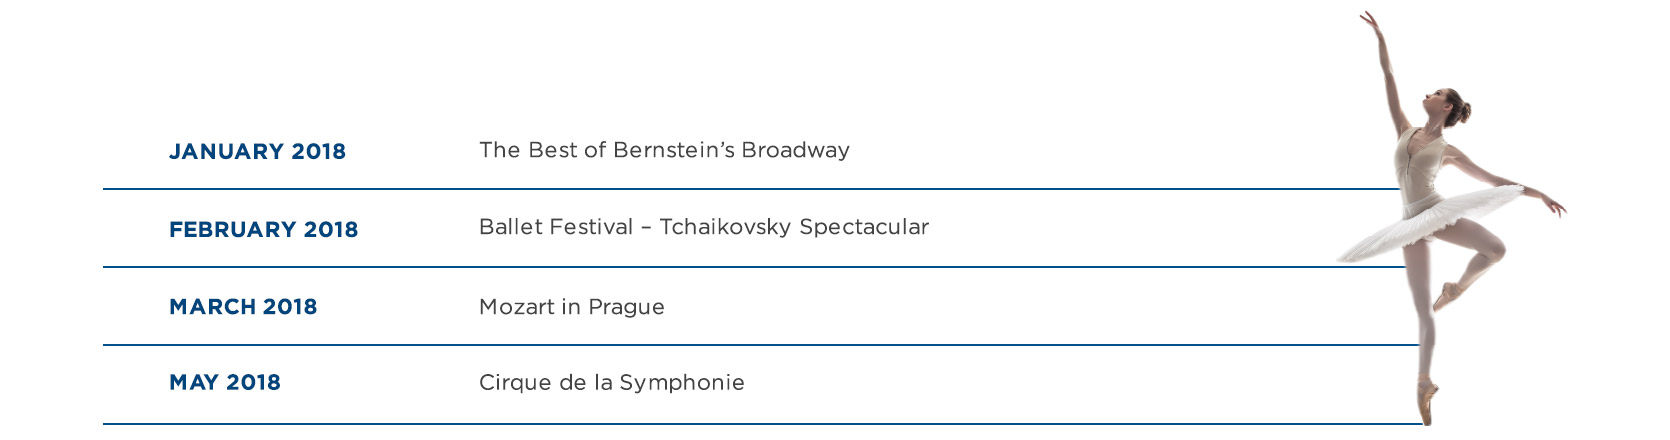Open Ballet Festival – Tchaikovsky Spectacular

pos(704,227)
